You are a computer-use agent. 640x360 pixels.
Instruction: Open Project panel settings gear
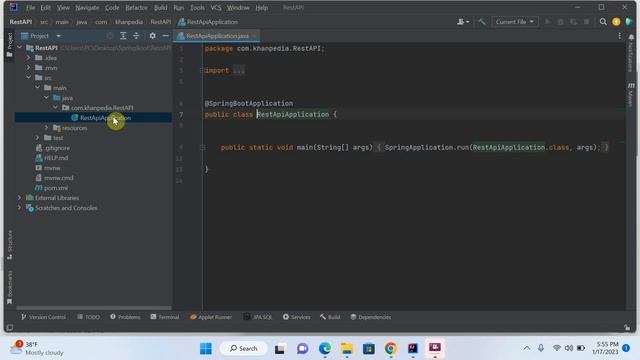[152, 36]
